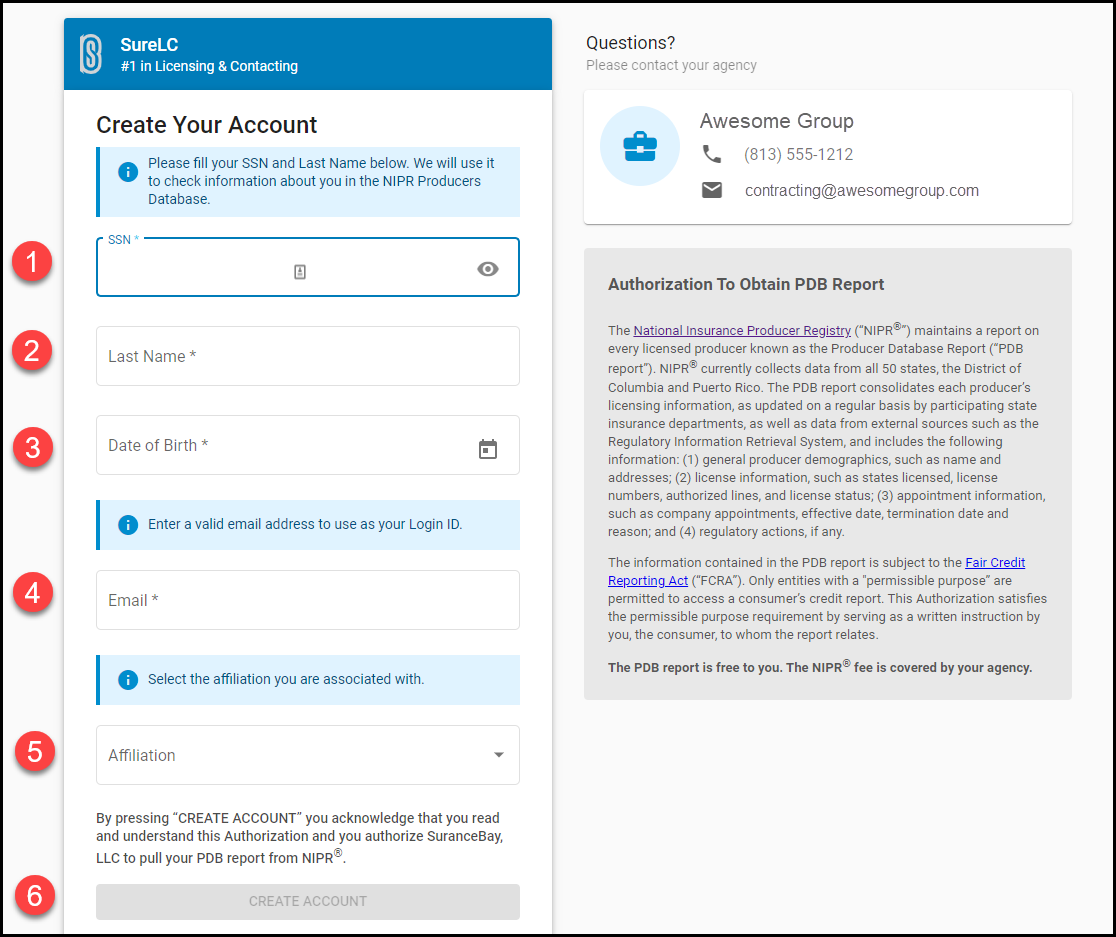Image resolution: width=1116 pixels, height=937 pixels.
Task: Click the 'Please contact your agency' text
Action: click(671, 65)
